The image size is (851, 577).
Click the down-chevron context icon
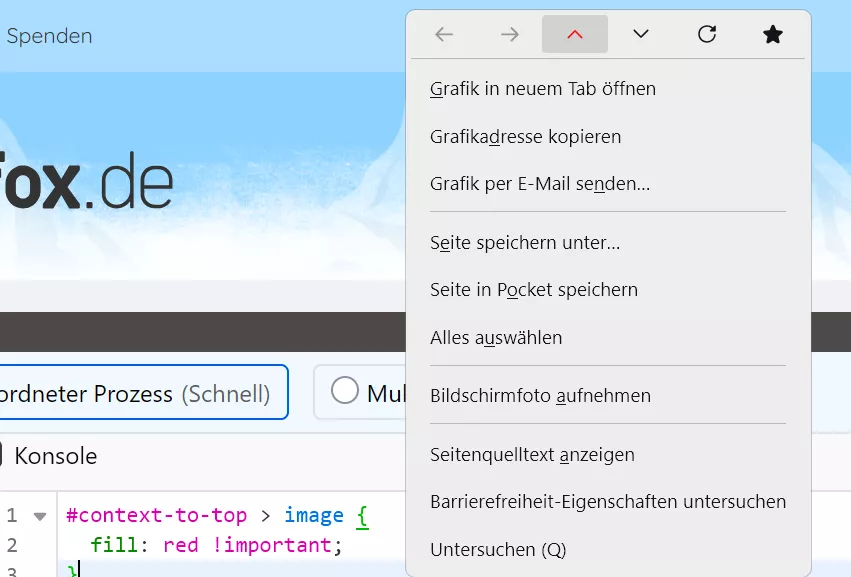pyautogui.click(x=641, y=35)
